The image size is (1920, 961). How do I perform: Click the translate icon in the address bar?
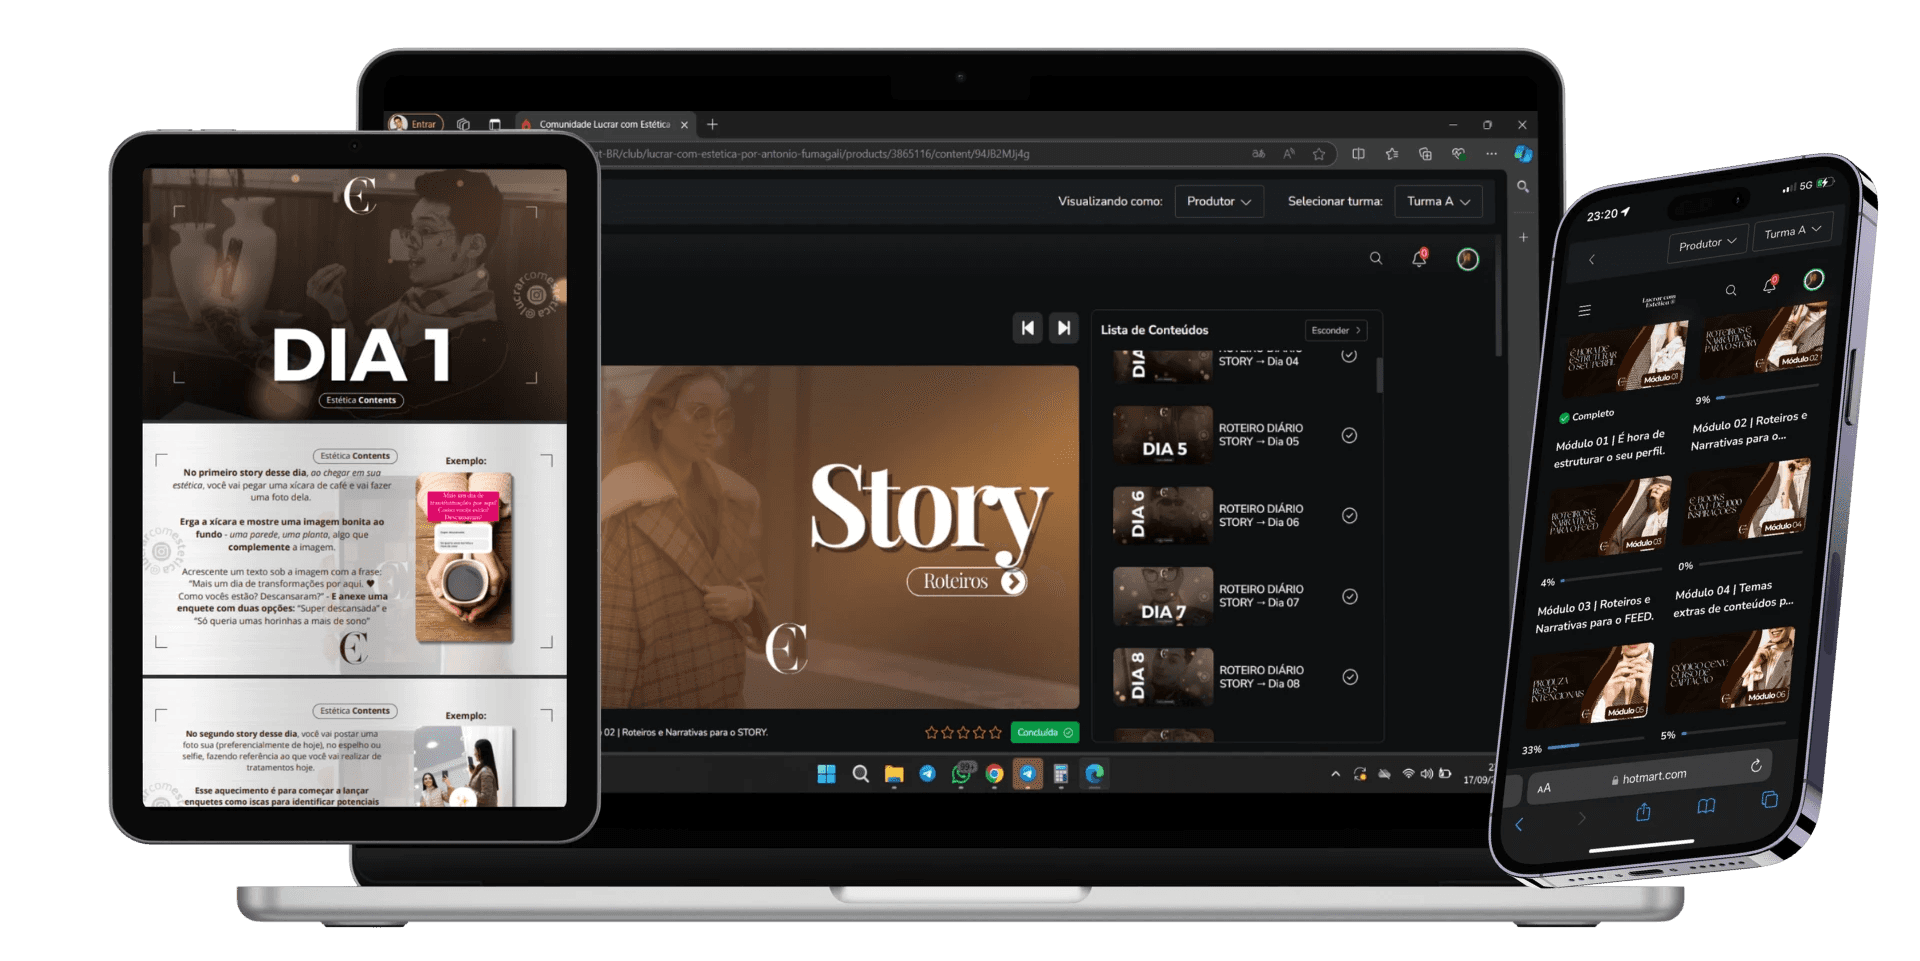[1259, 154]
